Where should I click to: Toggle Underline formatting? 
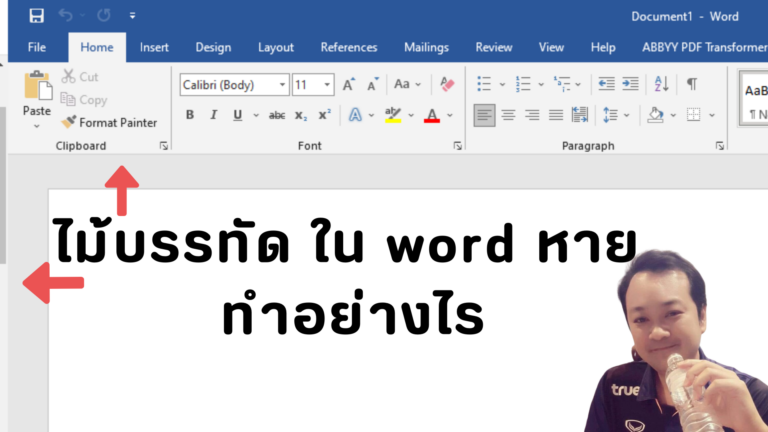coord(238,115)
